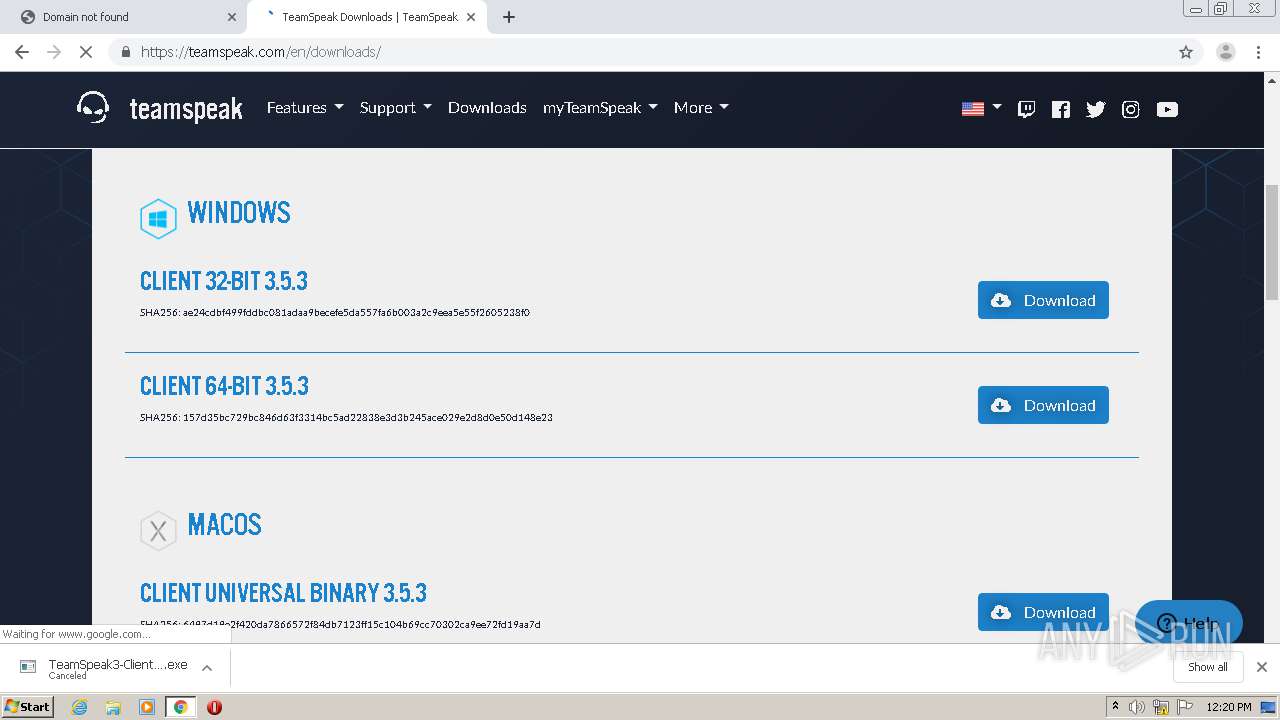Image resolution: width=1280 pixels, height=720 pixels.
Task: Stop loading the page with the X button
Action: point(86,52)
